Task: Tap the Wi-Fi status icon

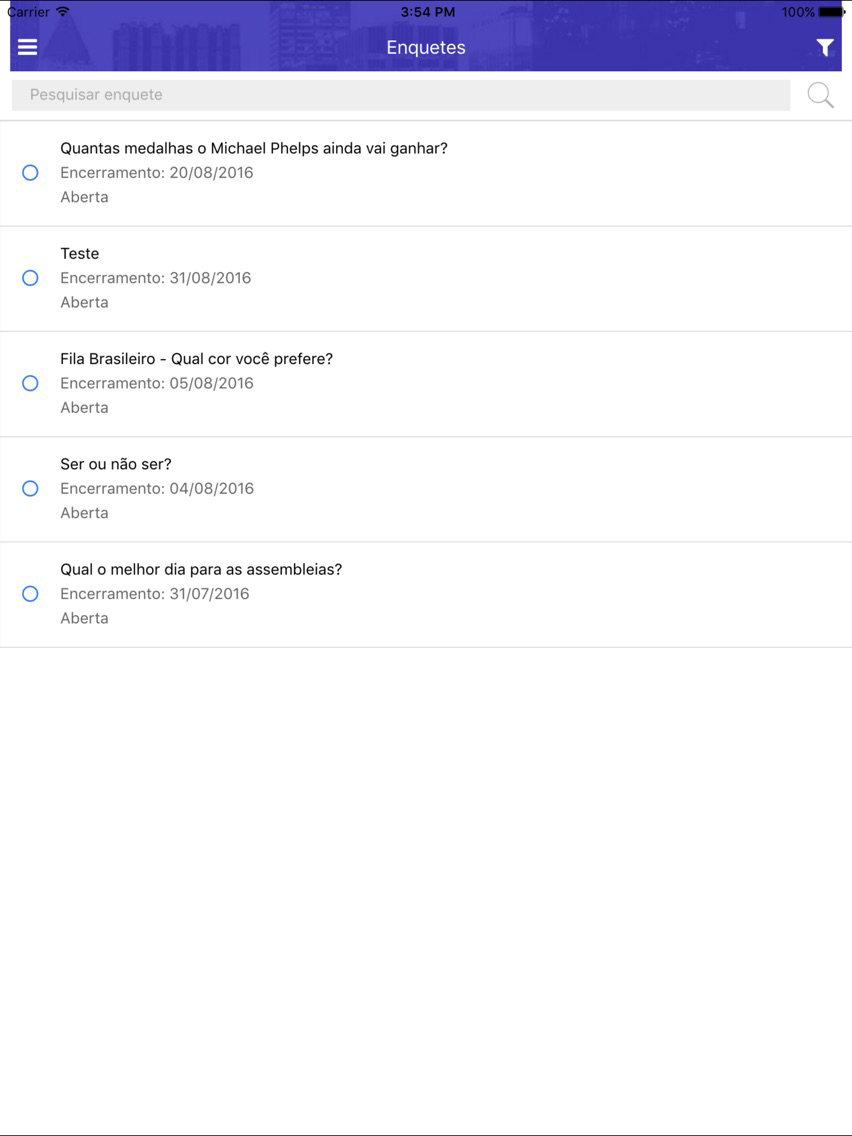Action: click(63, 12)
